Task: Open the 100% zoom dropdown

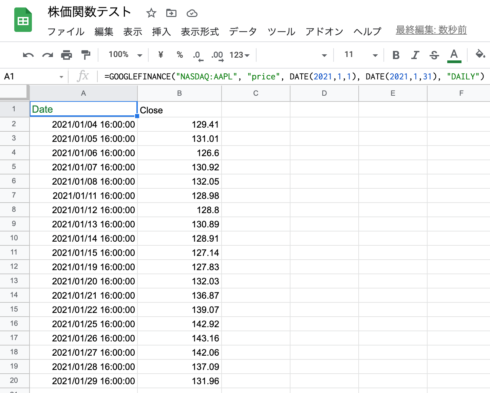Action: (x=125, y=55)
